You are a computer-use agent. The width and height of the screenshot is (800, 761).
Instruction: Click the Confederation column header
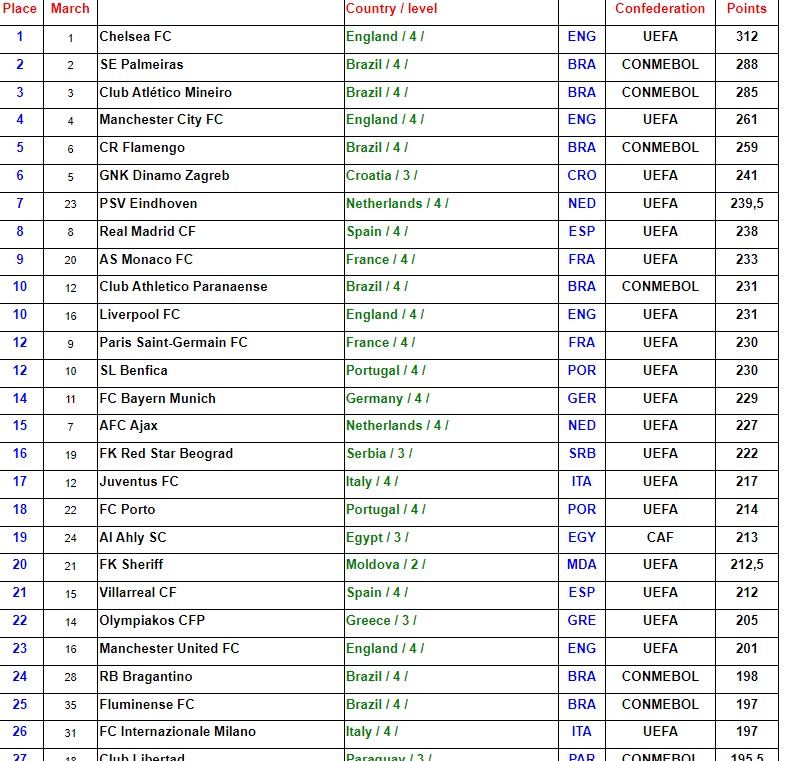click(660, 9)
